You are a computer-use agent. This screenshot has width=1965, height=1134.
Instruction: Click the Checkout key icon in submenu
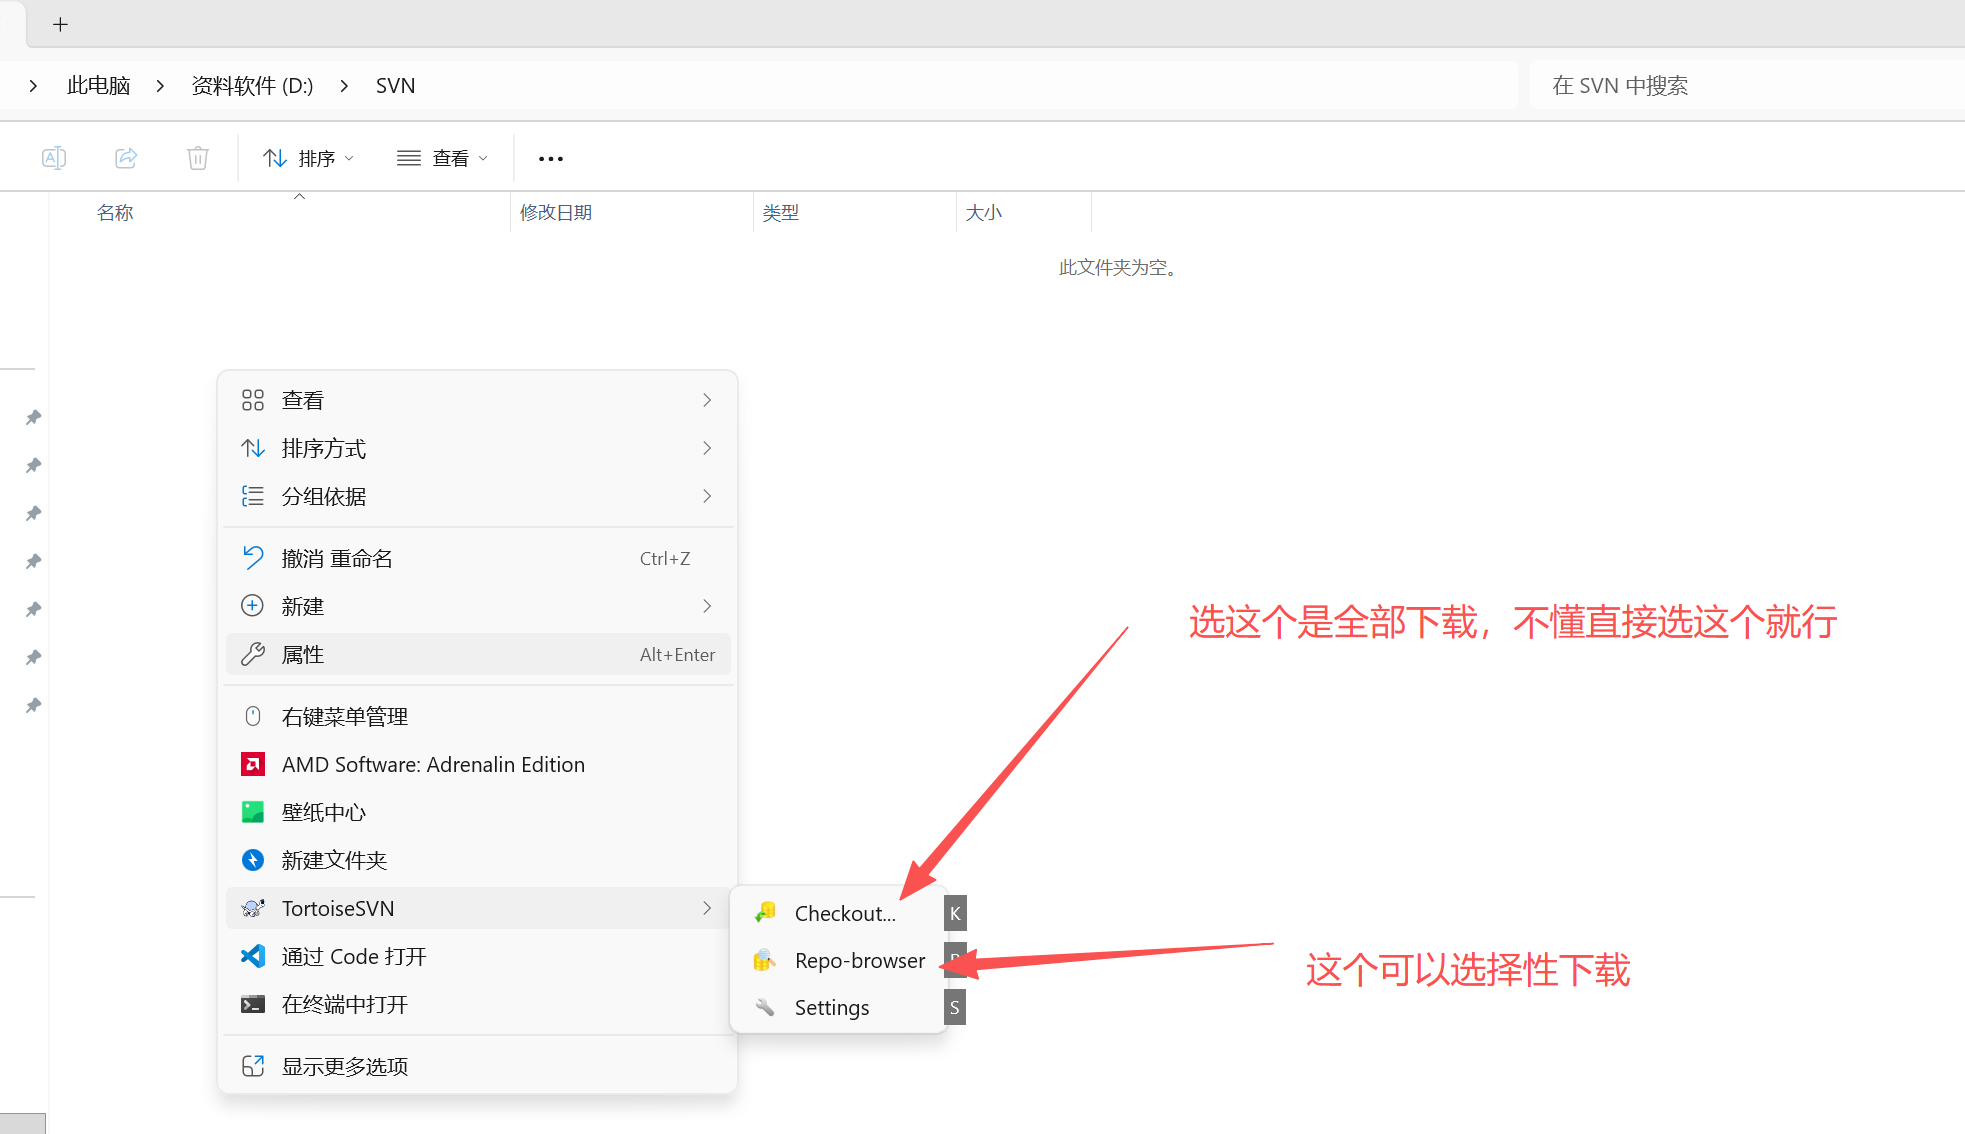click(765, 912)
